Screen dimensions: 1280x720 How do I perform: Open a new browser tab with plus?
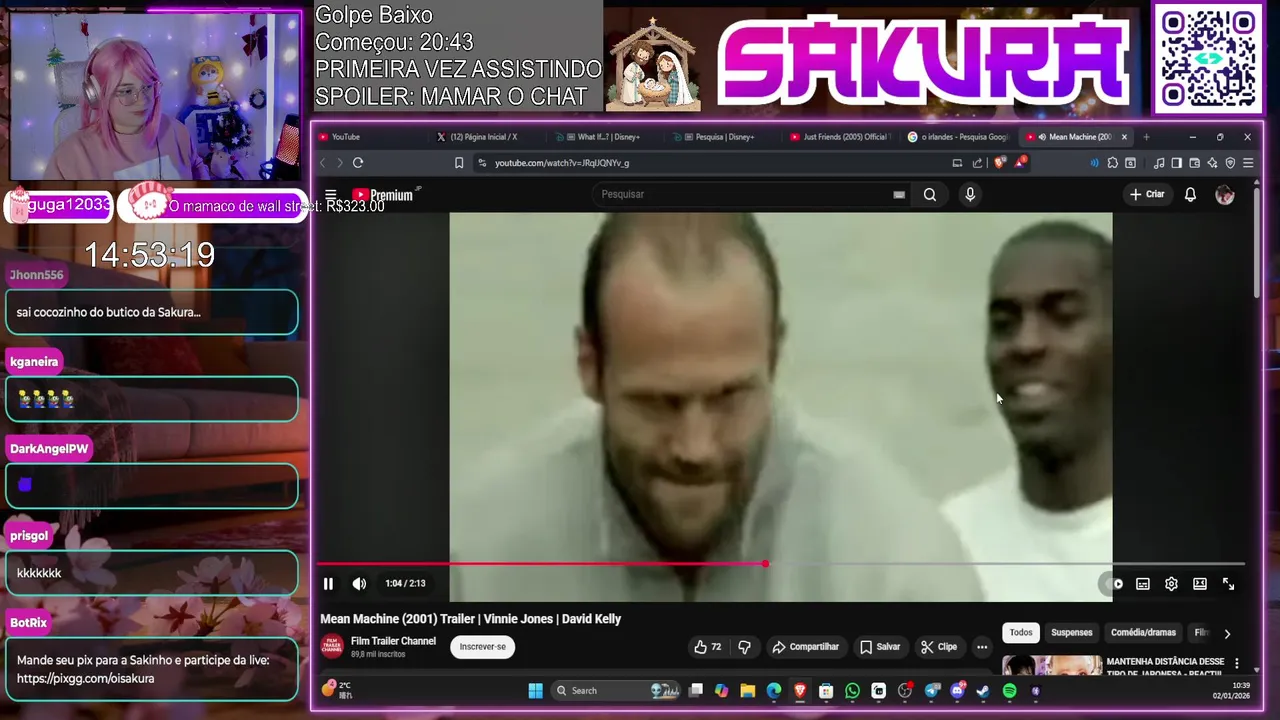pyautogui.click(x=1146, y=137)
